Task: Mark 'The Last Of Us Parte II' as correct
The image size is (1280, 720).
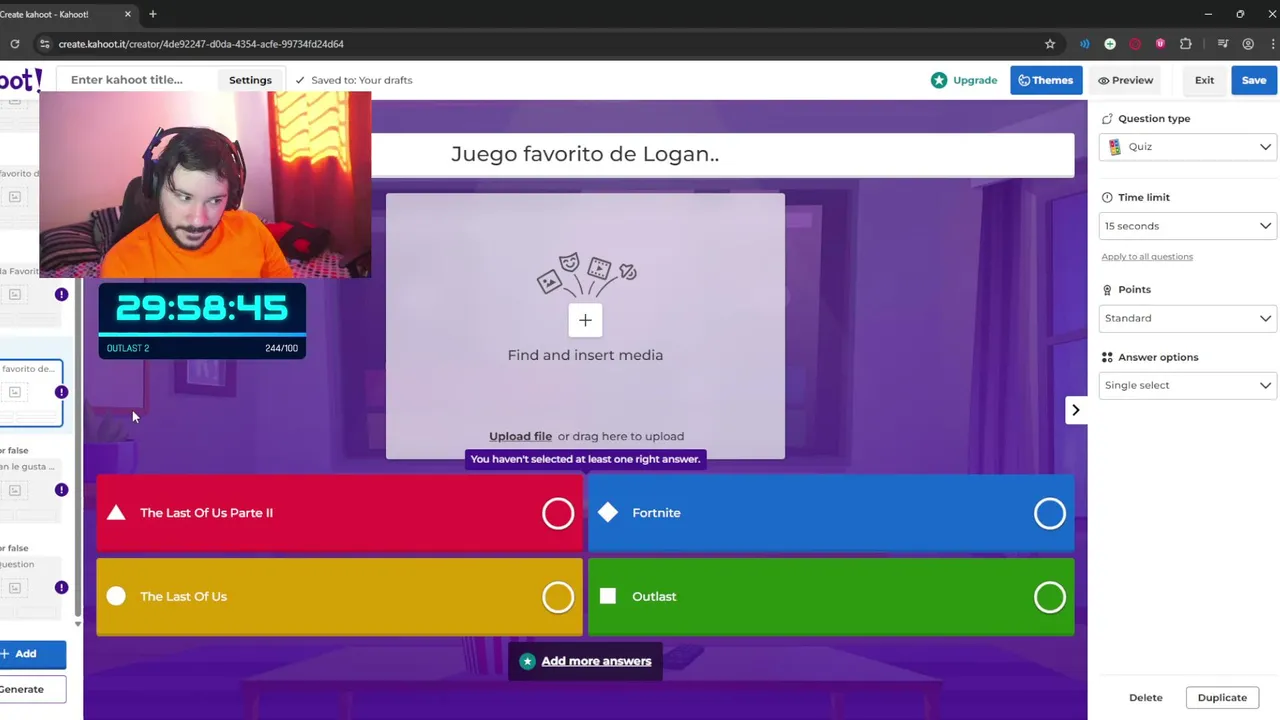Action: coord(558,513)
